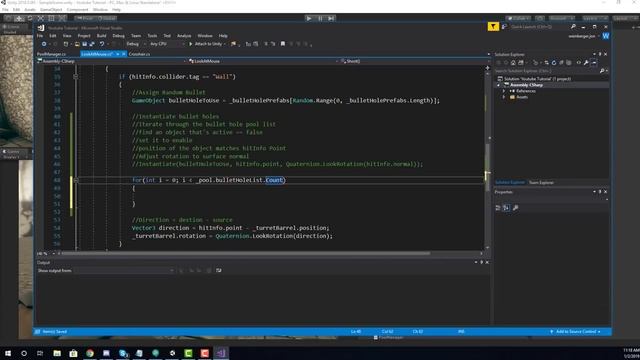Viewport: 640px width, 360px height.
Task: Open Chrome from the taskbar
Action: click(90, 353)
